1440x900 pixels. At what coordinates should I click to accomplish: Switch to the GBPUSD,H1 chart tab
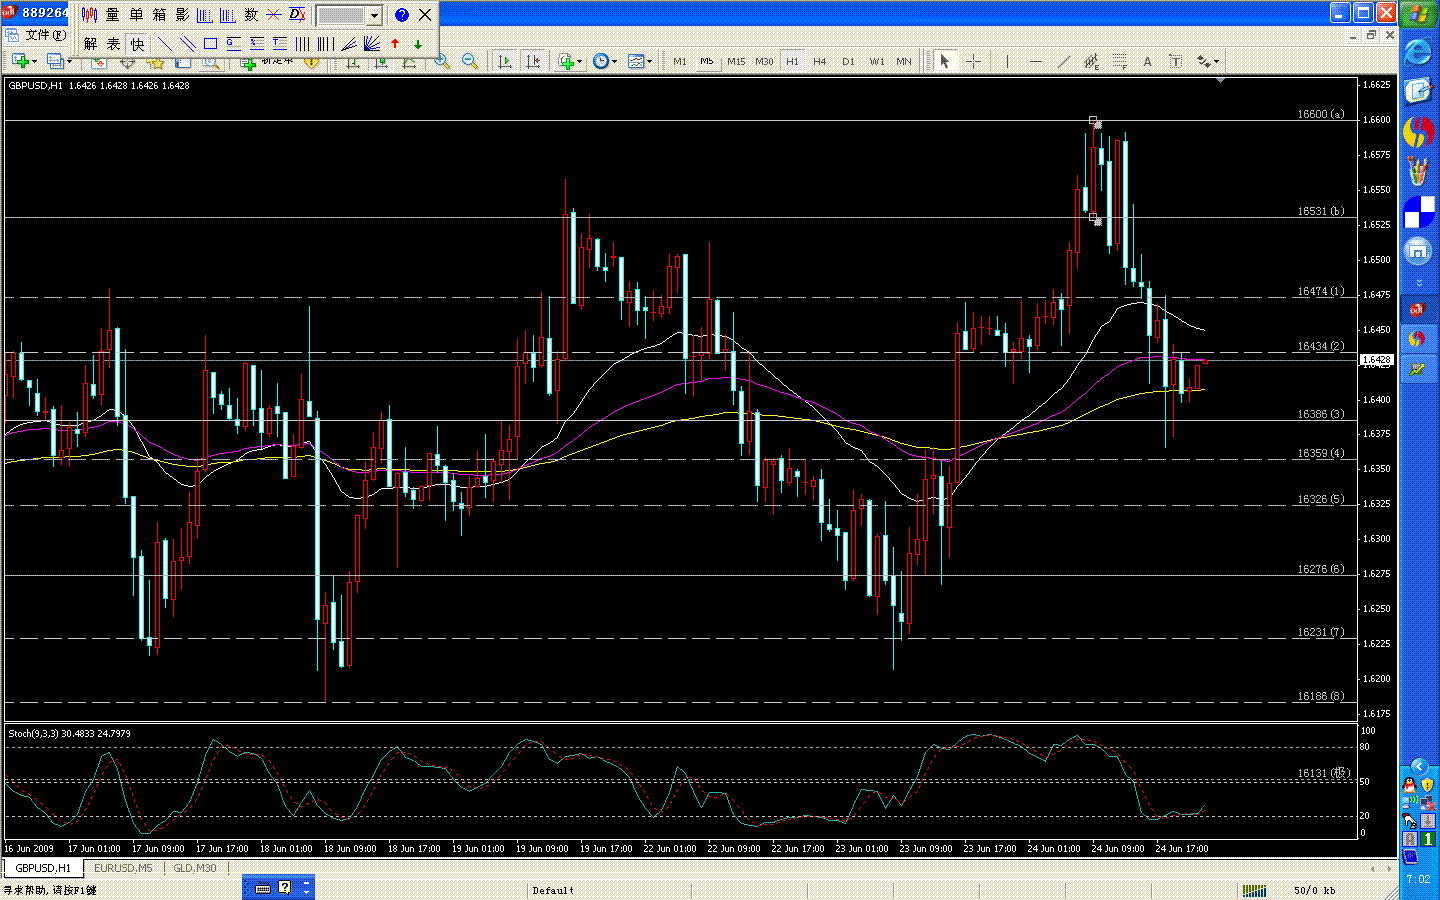click(43, 868)
